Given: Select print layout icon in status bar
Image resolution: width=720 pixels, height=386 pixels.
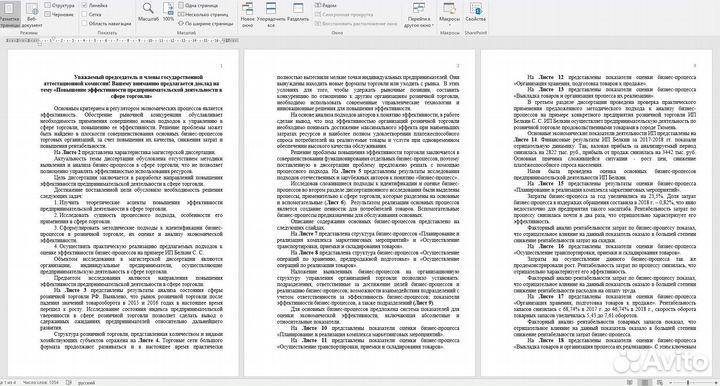Looking at the screenshot, I should 645,382.
